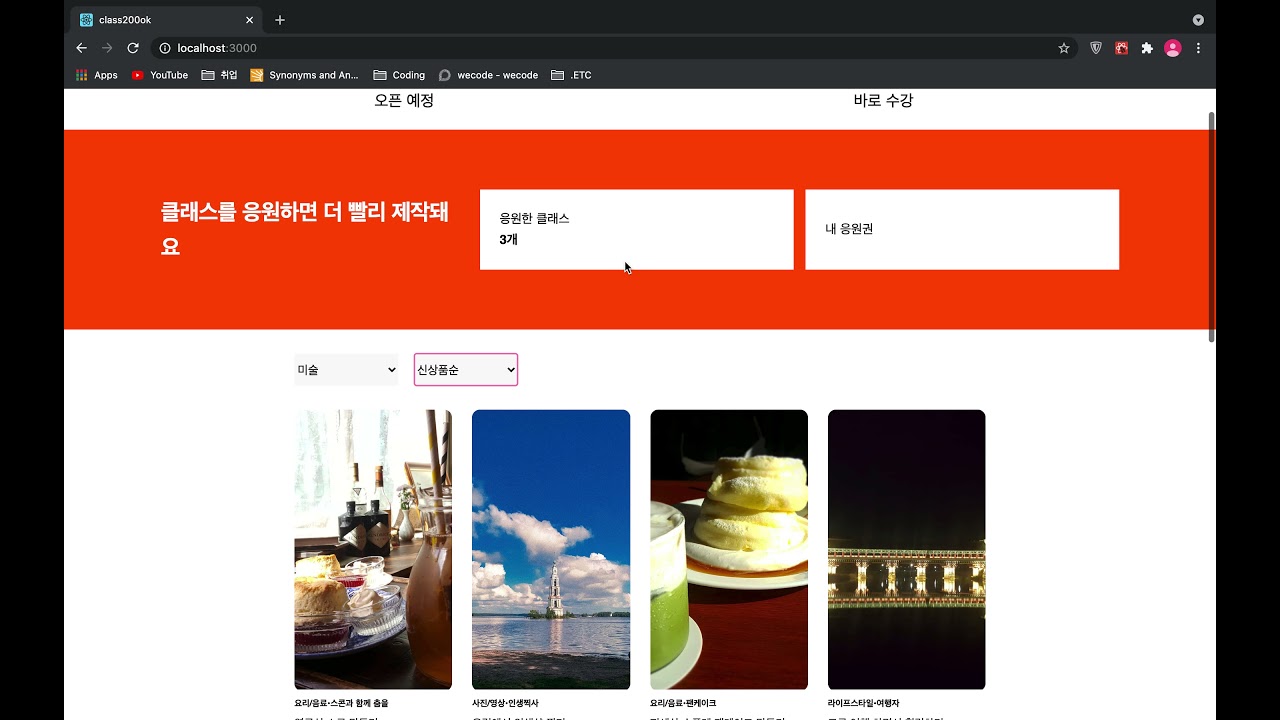Image resolution: width=1280 pixels, height=720 pixels.
Task: Close the class200ok tab
Action: [249, 20]
